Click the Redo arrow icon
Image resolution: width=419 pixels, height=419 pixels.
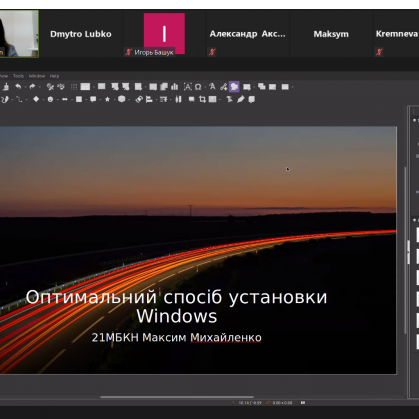32,87
